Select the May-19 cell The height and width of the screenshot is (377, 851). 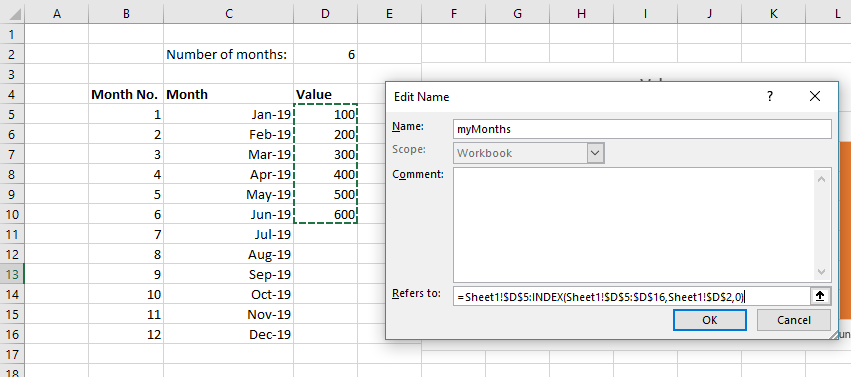228,195
